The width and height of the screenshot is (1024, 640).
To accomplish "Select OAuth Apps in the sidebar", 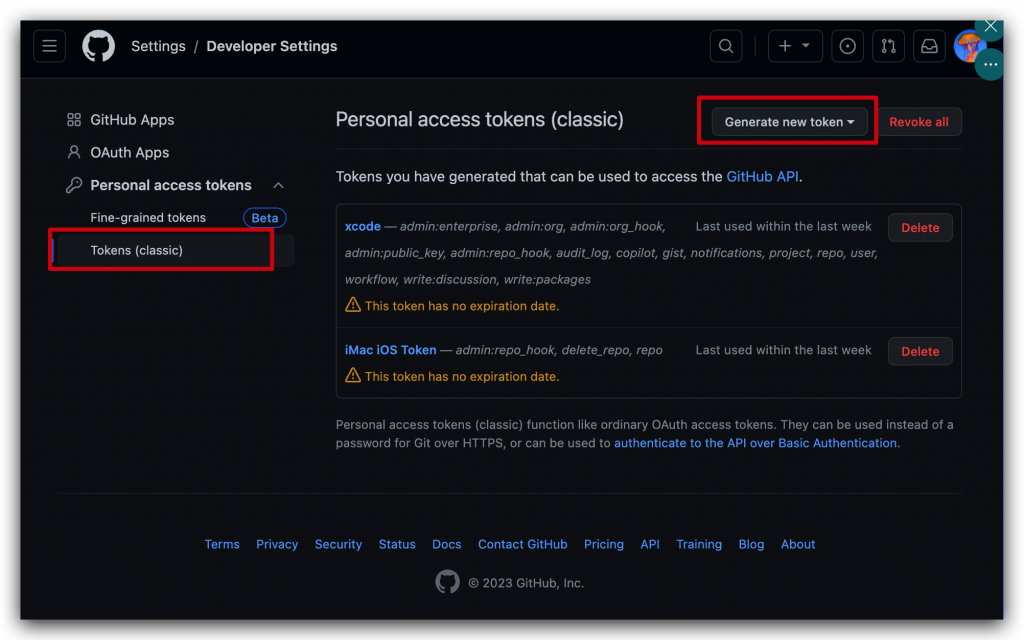I will coord(129,153).
